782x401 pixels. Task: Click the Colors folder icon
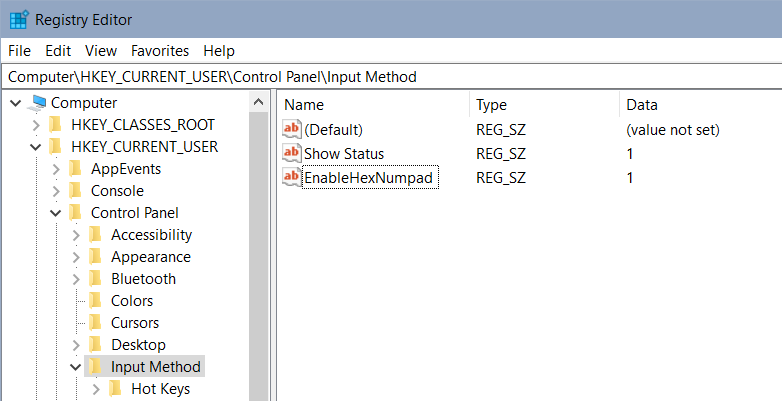pos(95,300)
